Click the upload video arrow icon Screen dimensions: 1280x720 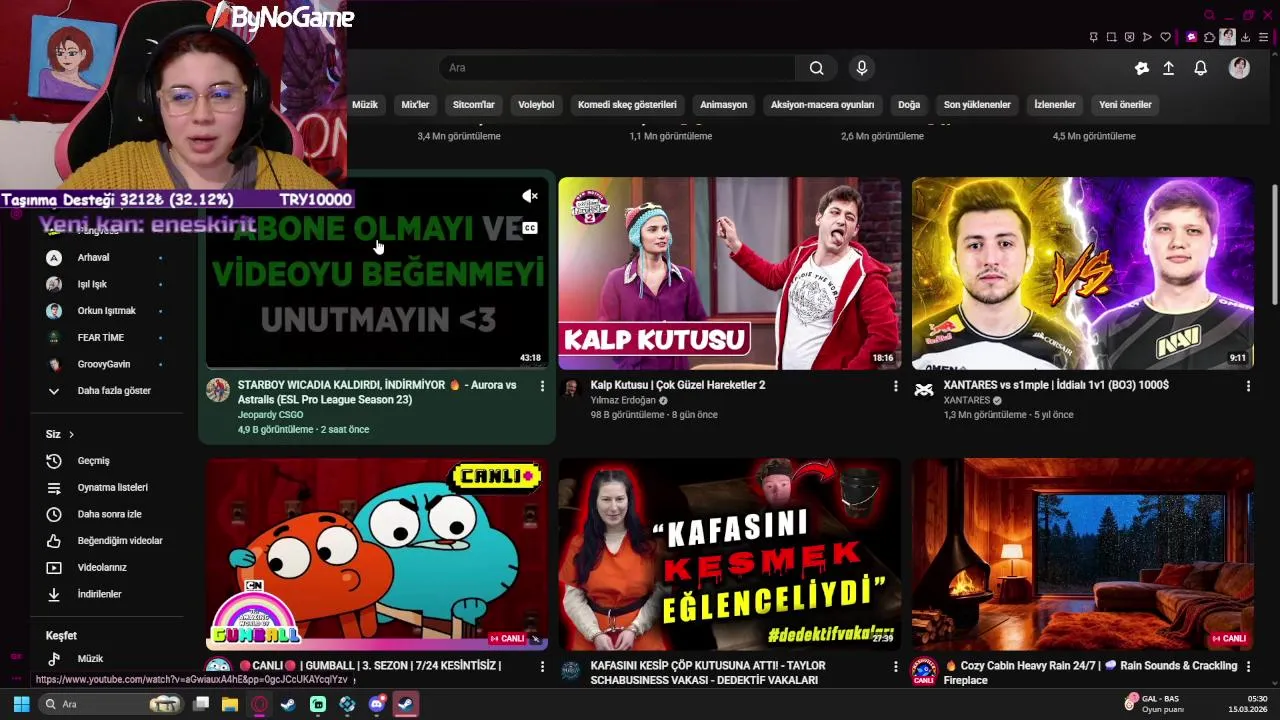(x=1168, y=68)
